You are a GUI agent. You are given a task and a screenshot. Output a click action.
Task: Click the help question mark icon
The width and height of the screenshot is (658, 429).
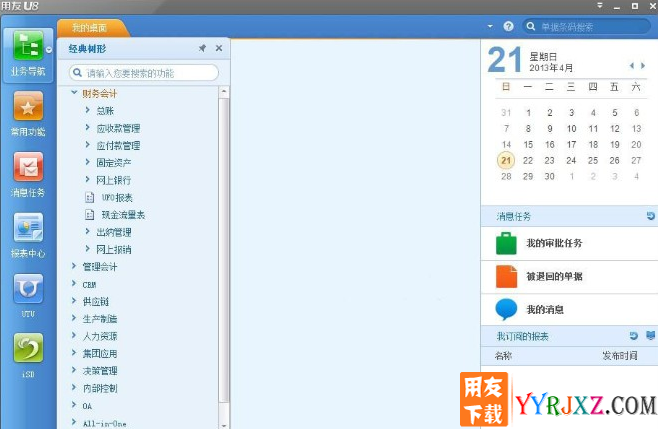click(508, 26)
